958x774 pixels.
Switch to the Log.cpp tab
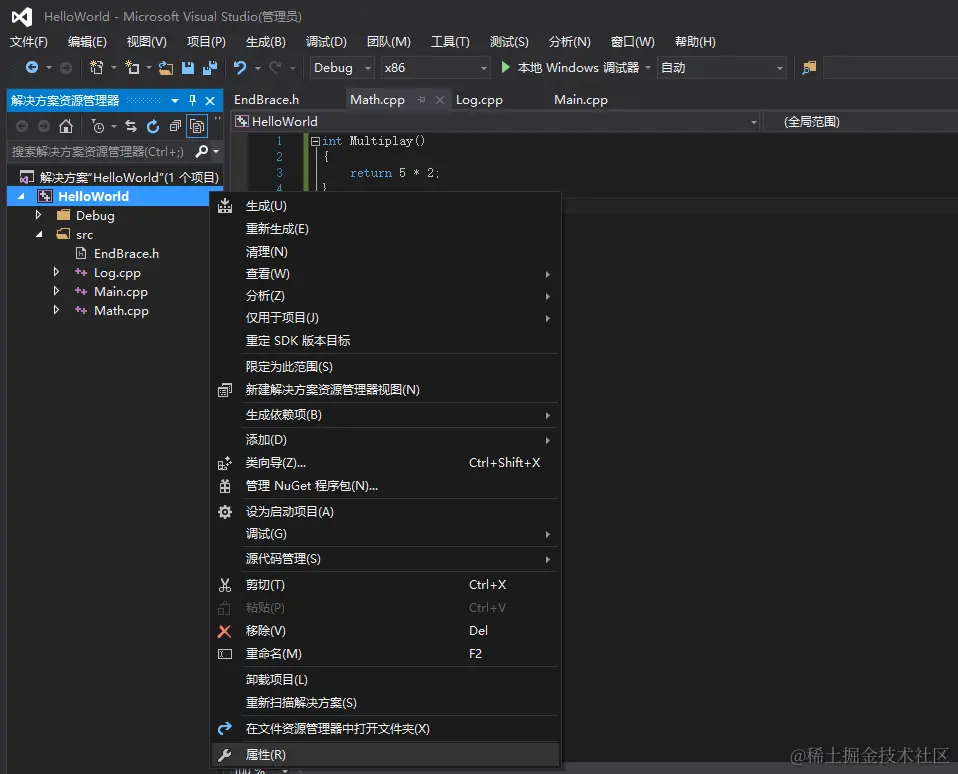pyautogui.click(x=479, y=100)
